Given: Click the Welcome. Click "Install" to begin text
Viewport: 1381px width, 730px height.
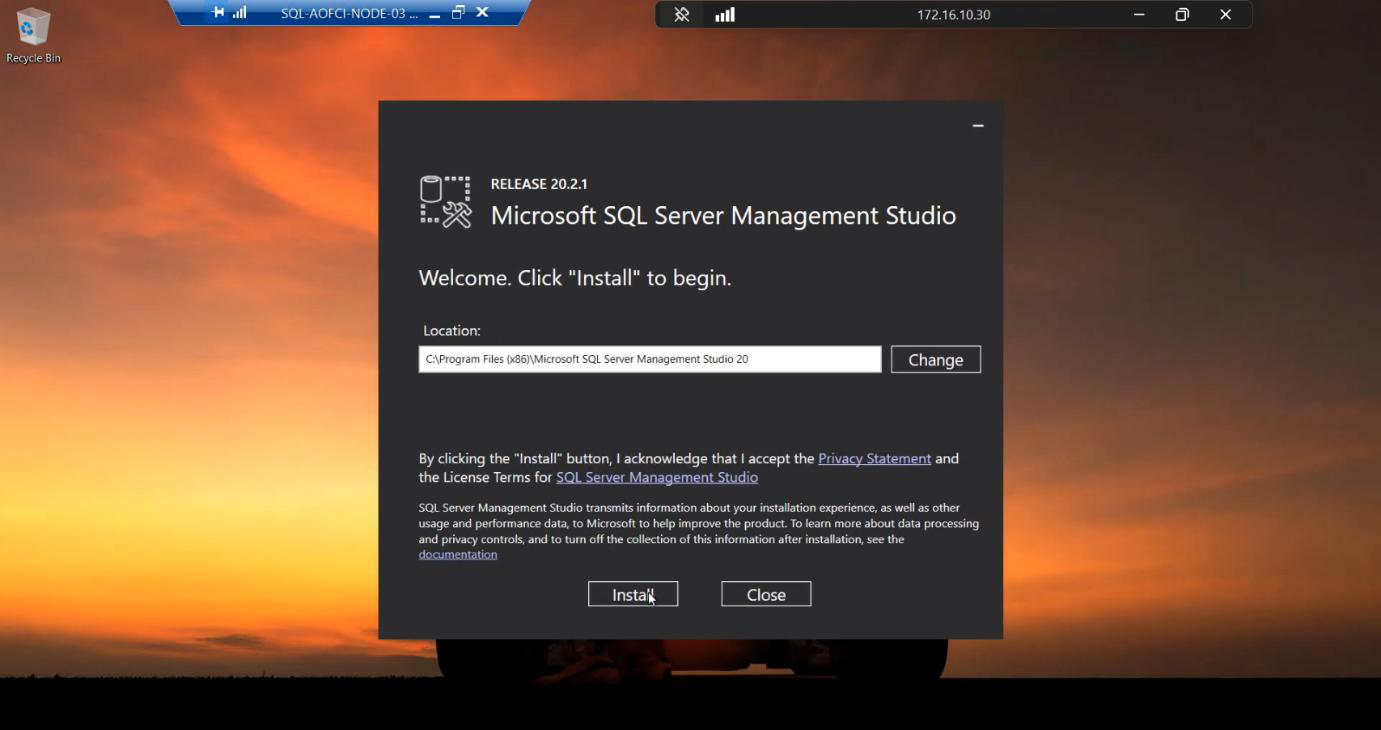Looking at the screenshot, I should (x=575, y=278).
